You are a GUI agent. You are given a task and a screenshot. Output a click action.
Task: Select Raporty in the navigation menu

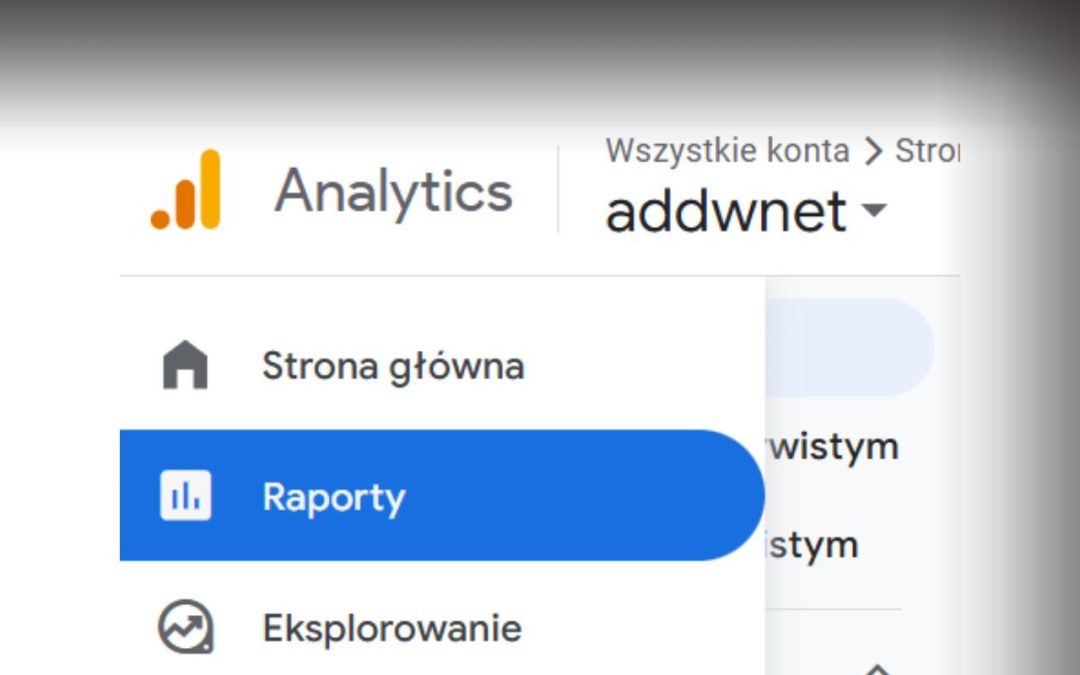(x=333, y=496)
